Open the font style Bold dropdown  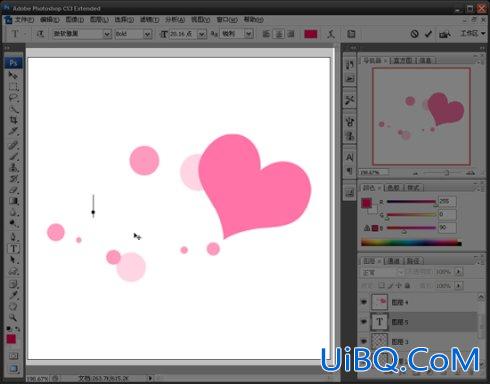148,34
